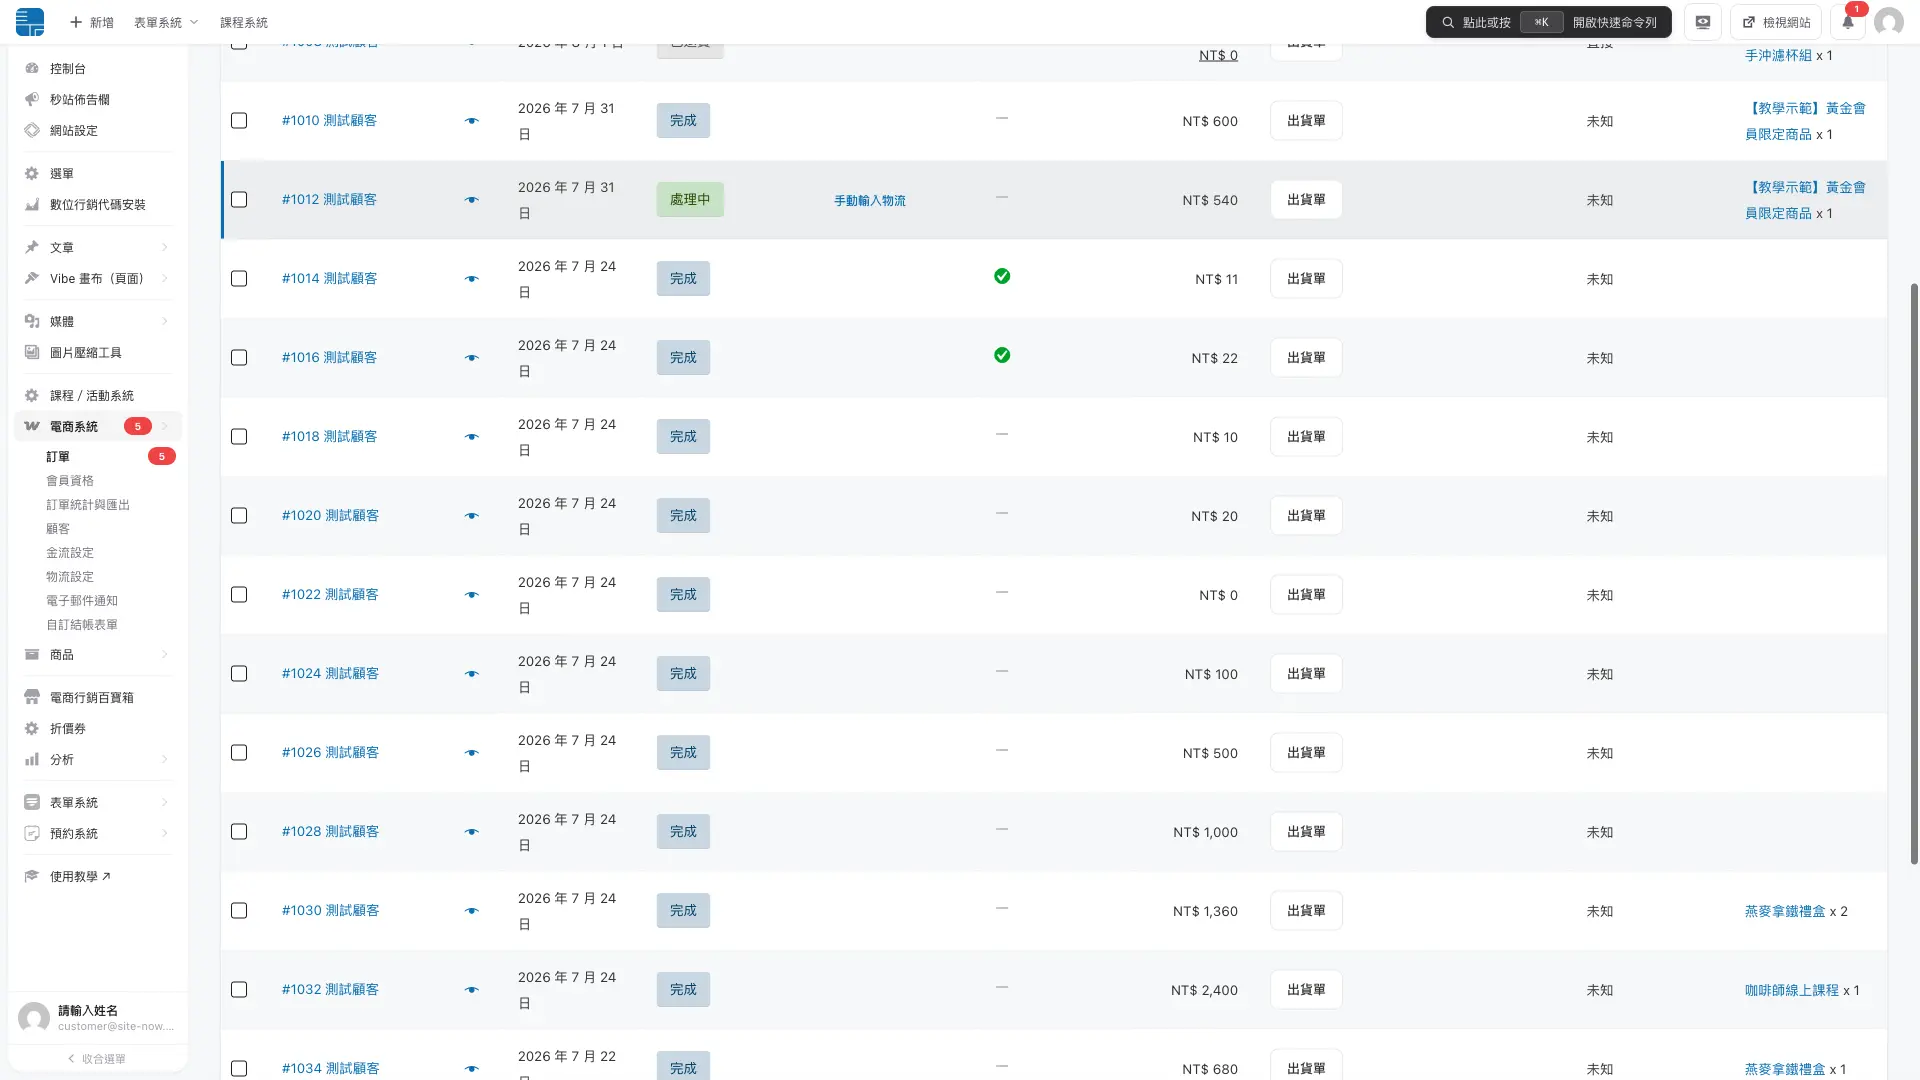Collapse the 電商系統 sidebar section
1920x1080 pixels.
(x=164, y=426)
